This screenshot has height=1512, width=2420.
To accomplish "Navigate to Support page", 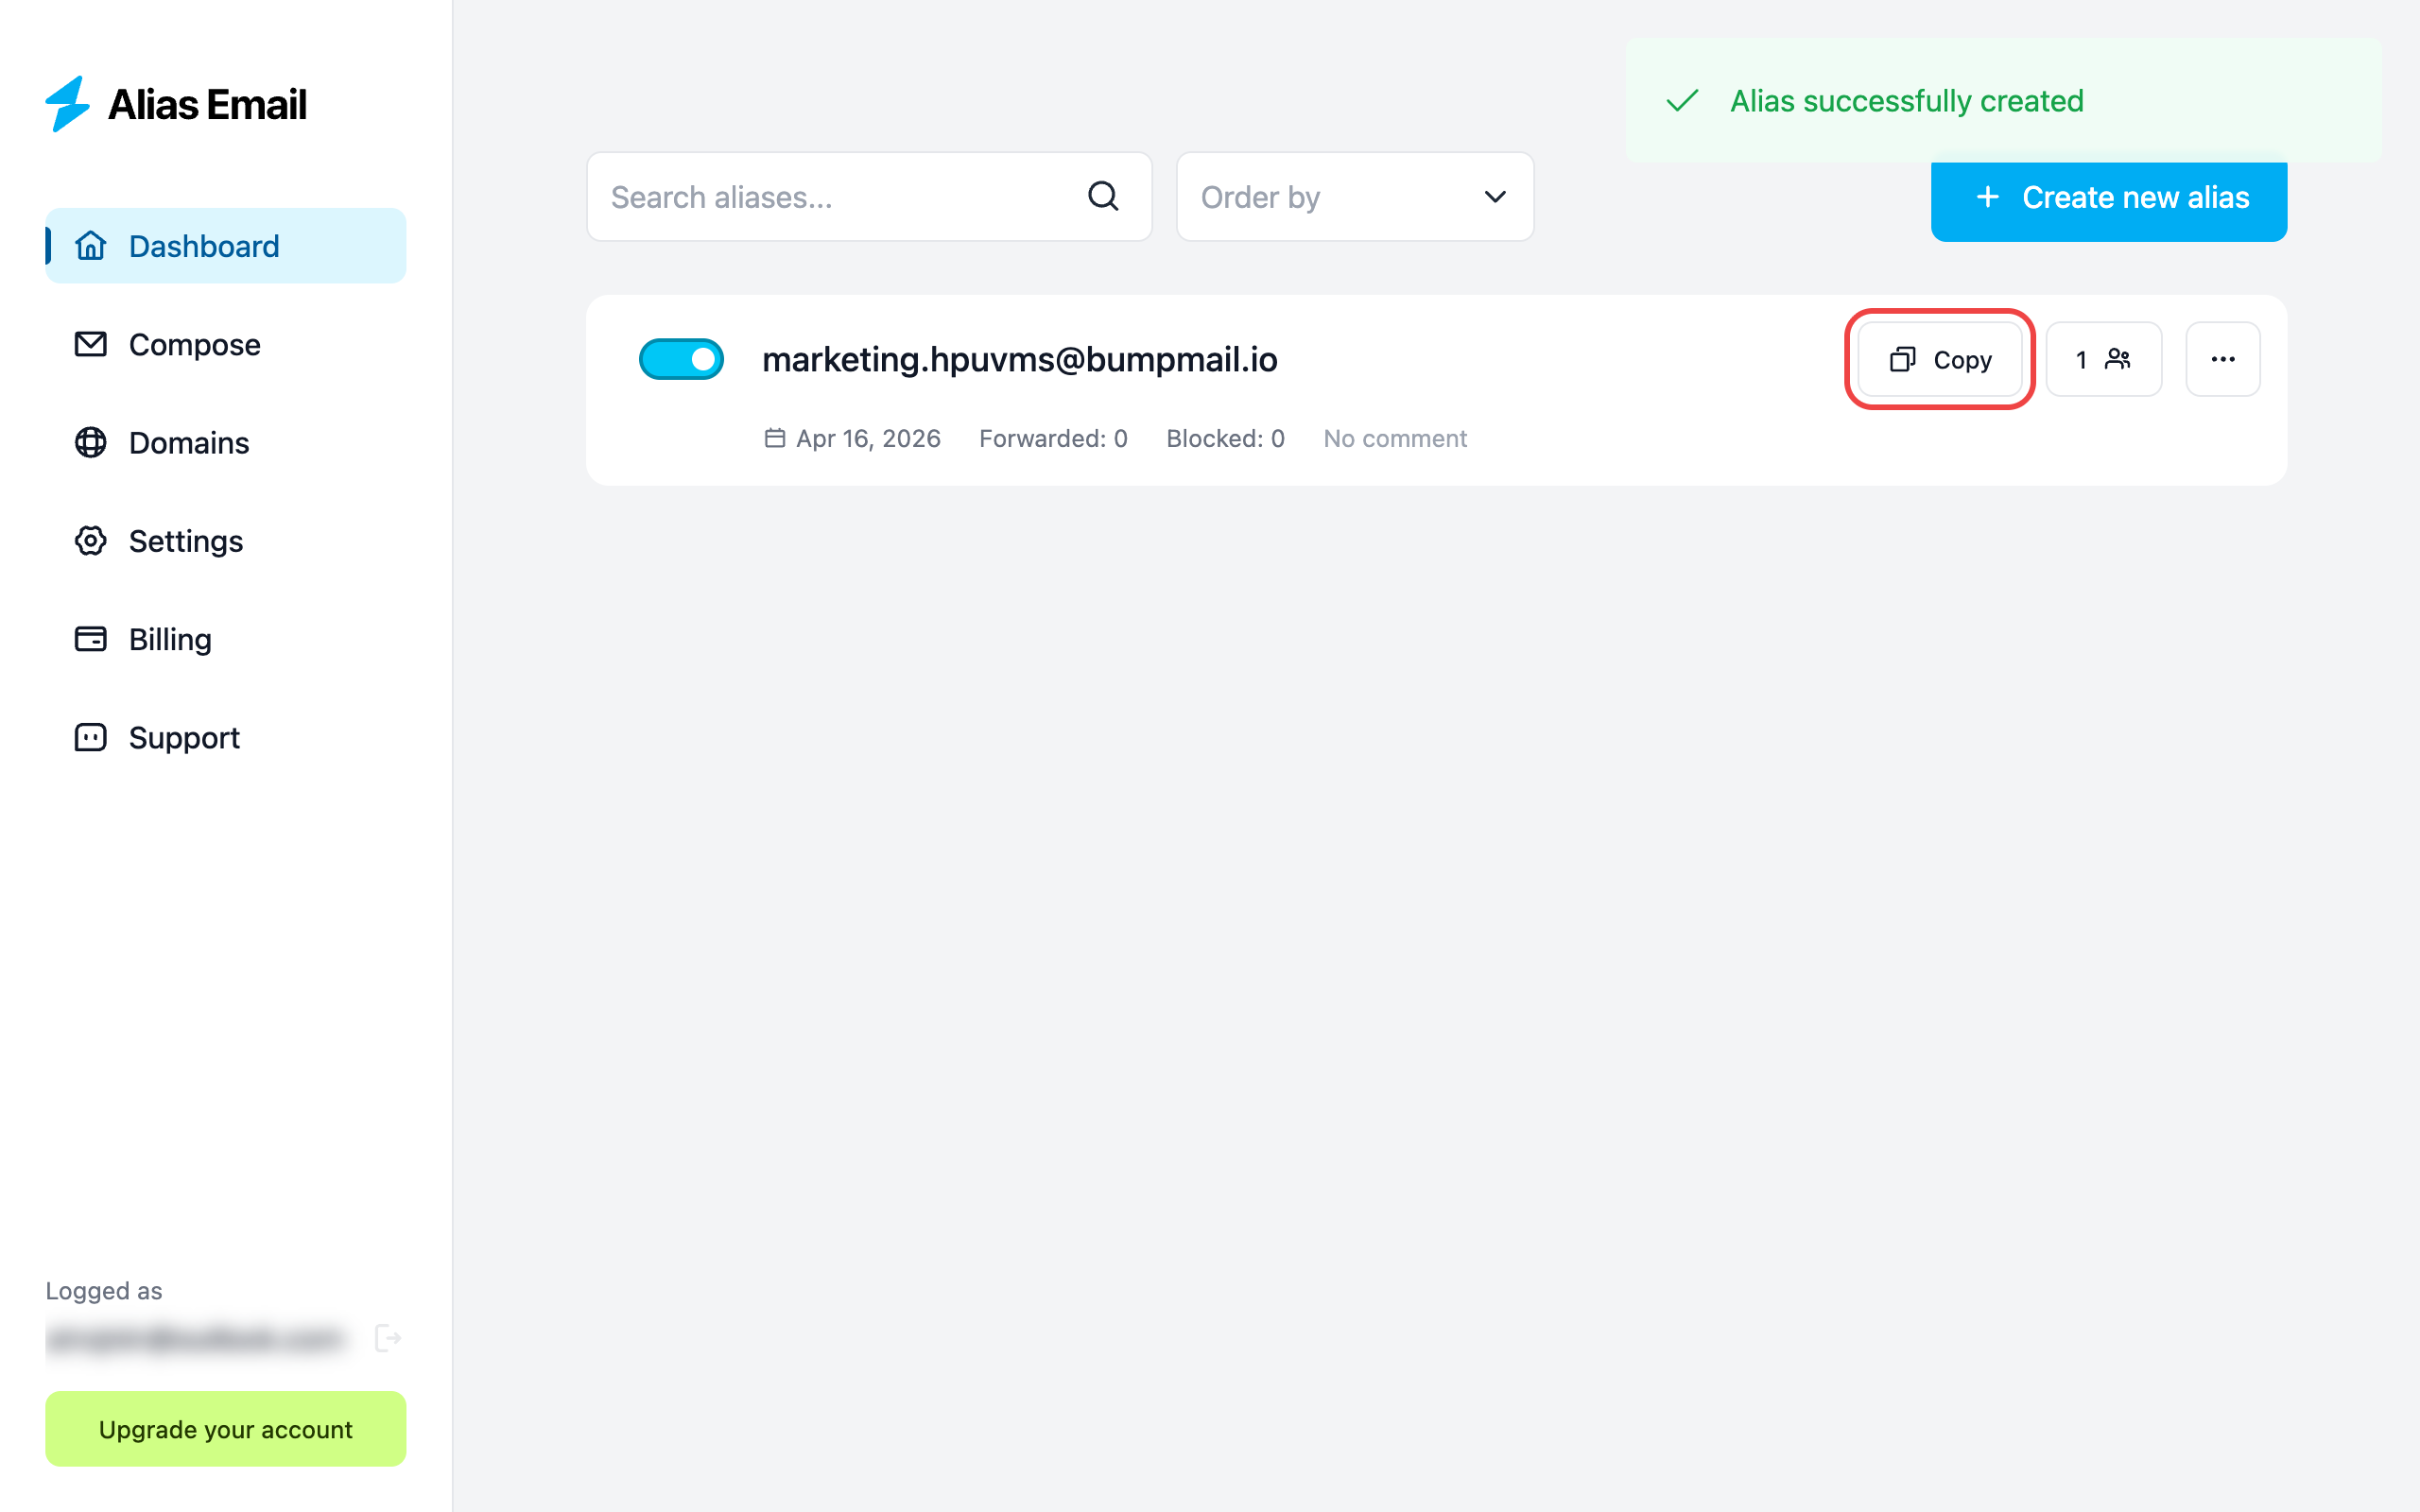I will 184,738.
